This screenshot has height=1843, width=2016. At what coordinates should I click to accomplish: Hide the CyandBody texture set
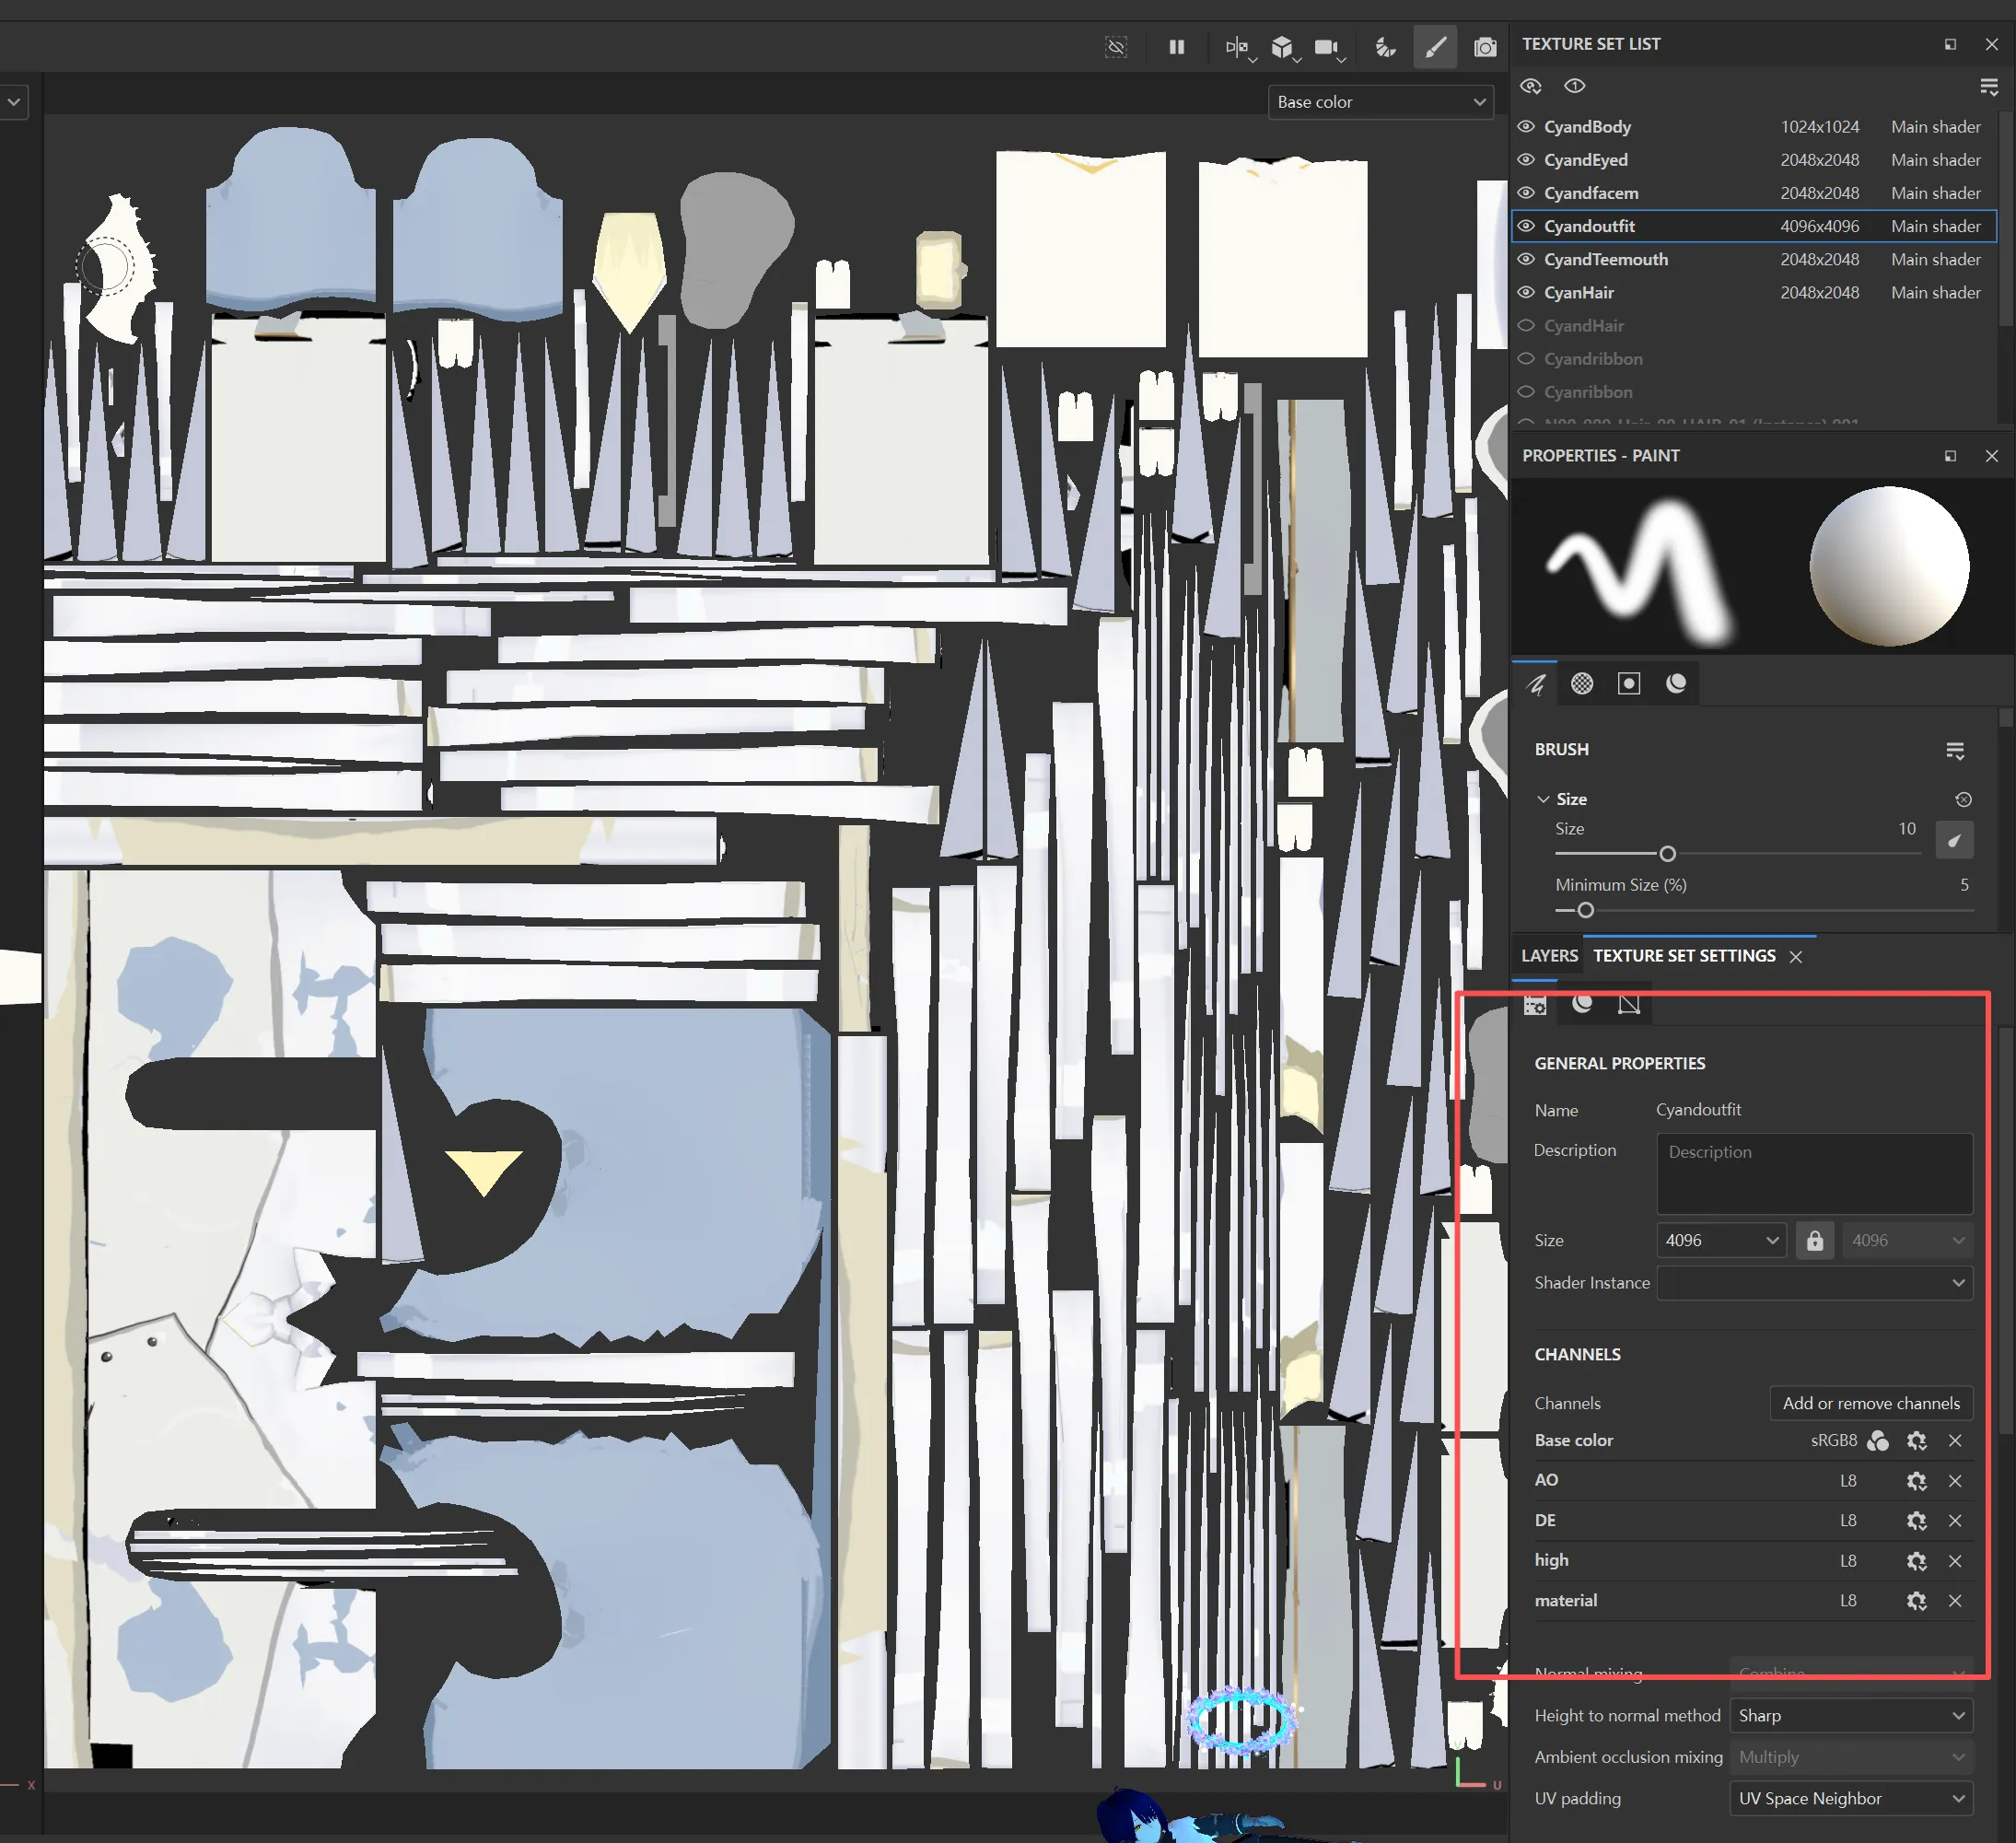click(x=1526, y=127)
